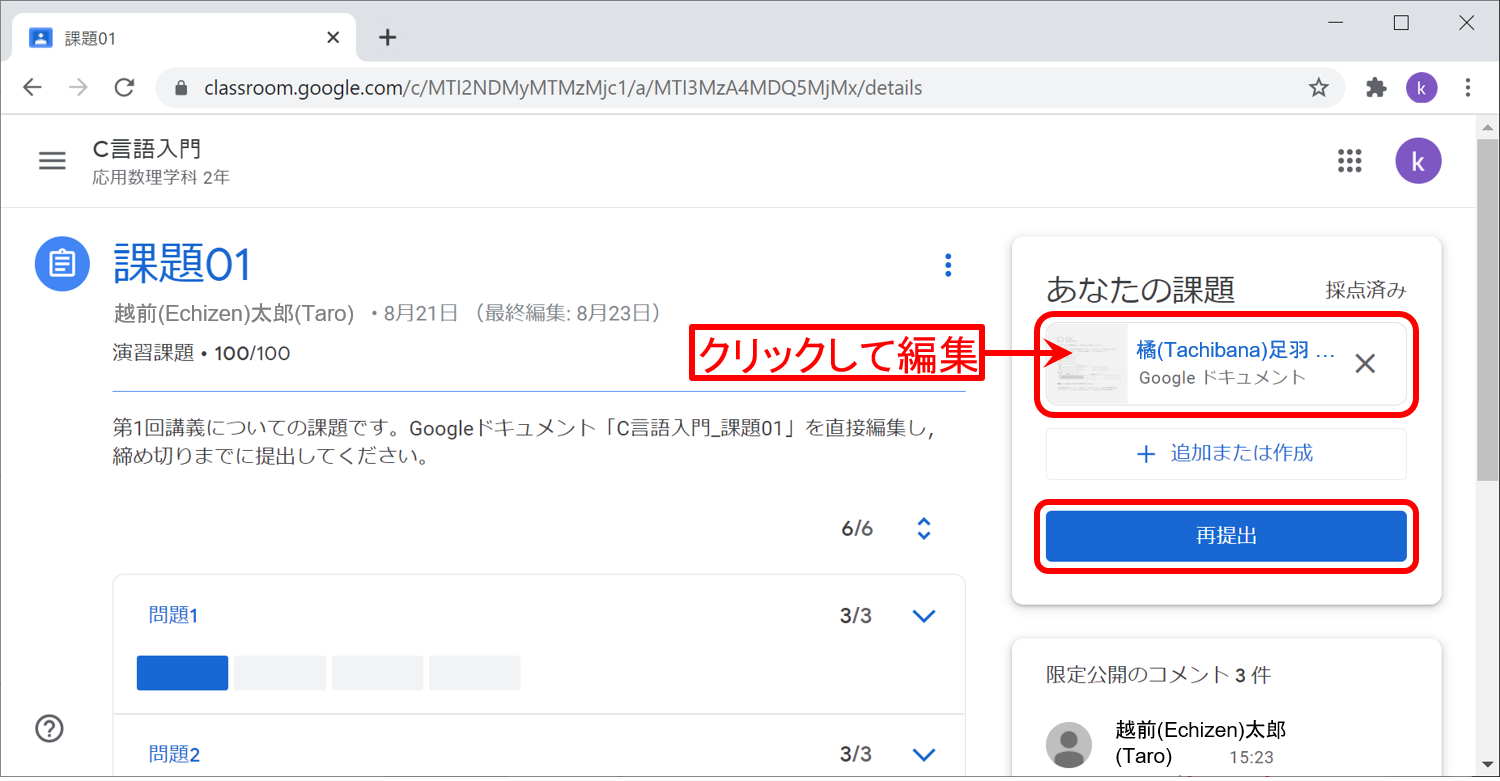This screenshot has height=781, width=1500.
Task: Click the 課題01 assignment heading
Action: click(x=182, y=264)
